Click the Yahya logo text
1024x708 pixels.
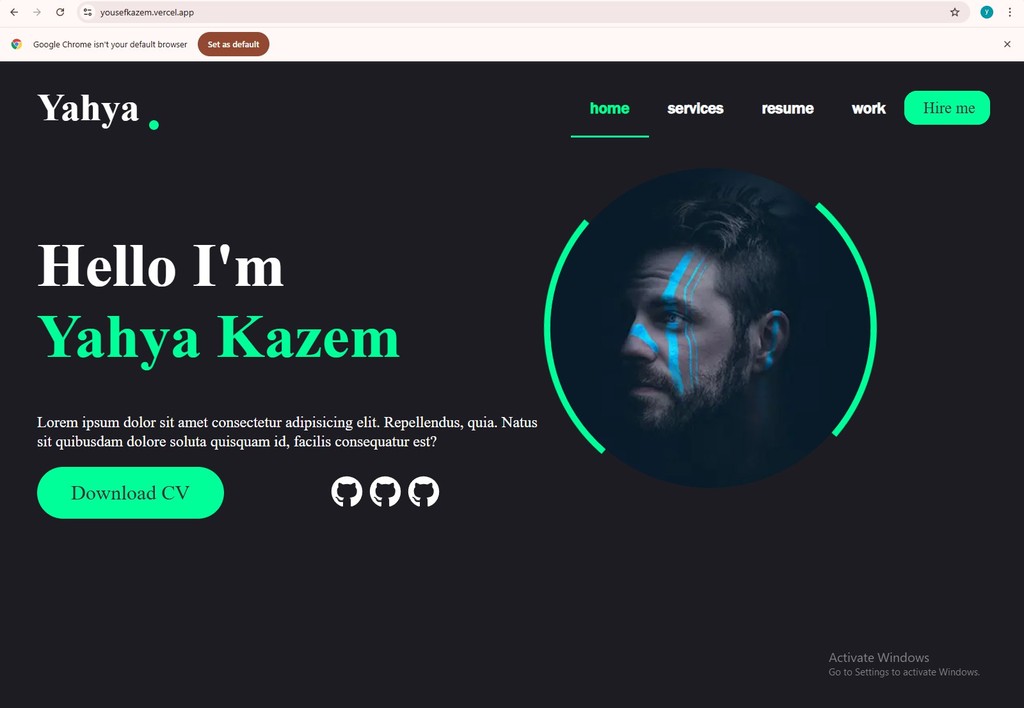click(88, 108)
